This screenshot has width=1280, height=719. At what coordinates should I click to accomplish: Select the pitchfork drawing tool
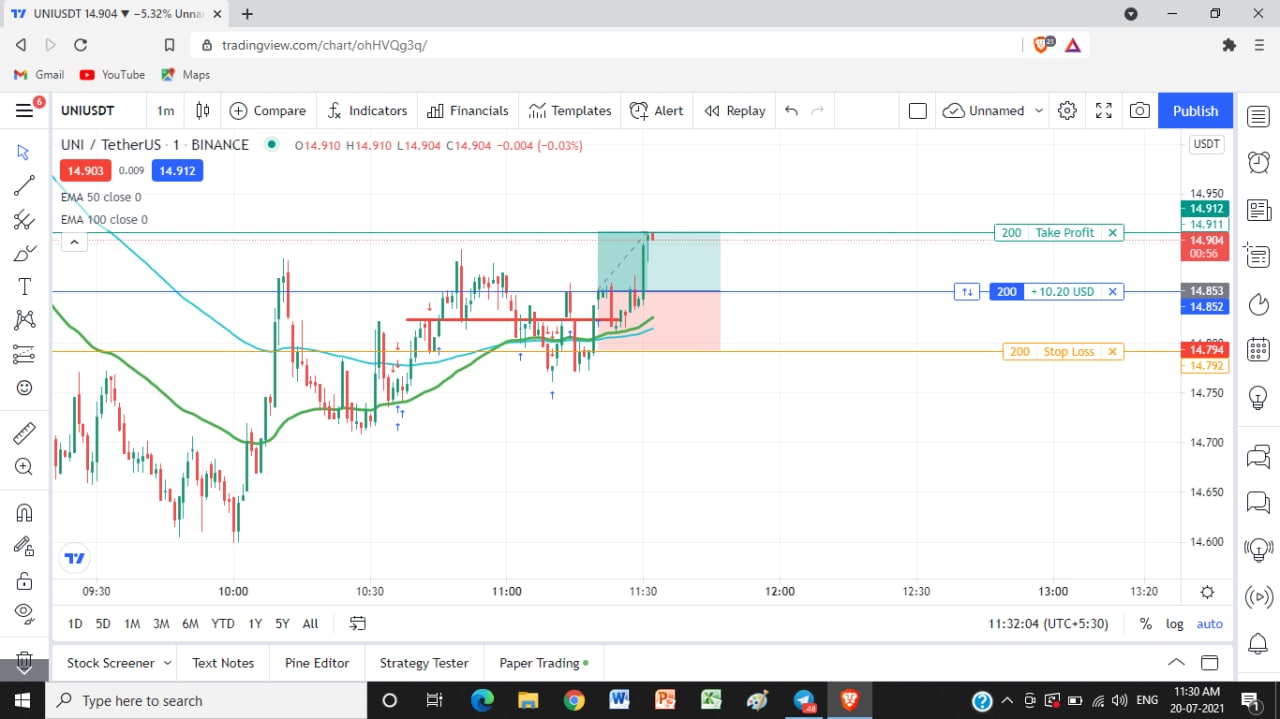coord(24,219)
